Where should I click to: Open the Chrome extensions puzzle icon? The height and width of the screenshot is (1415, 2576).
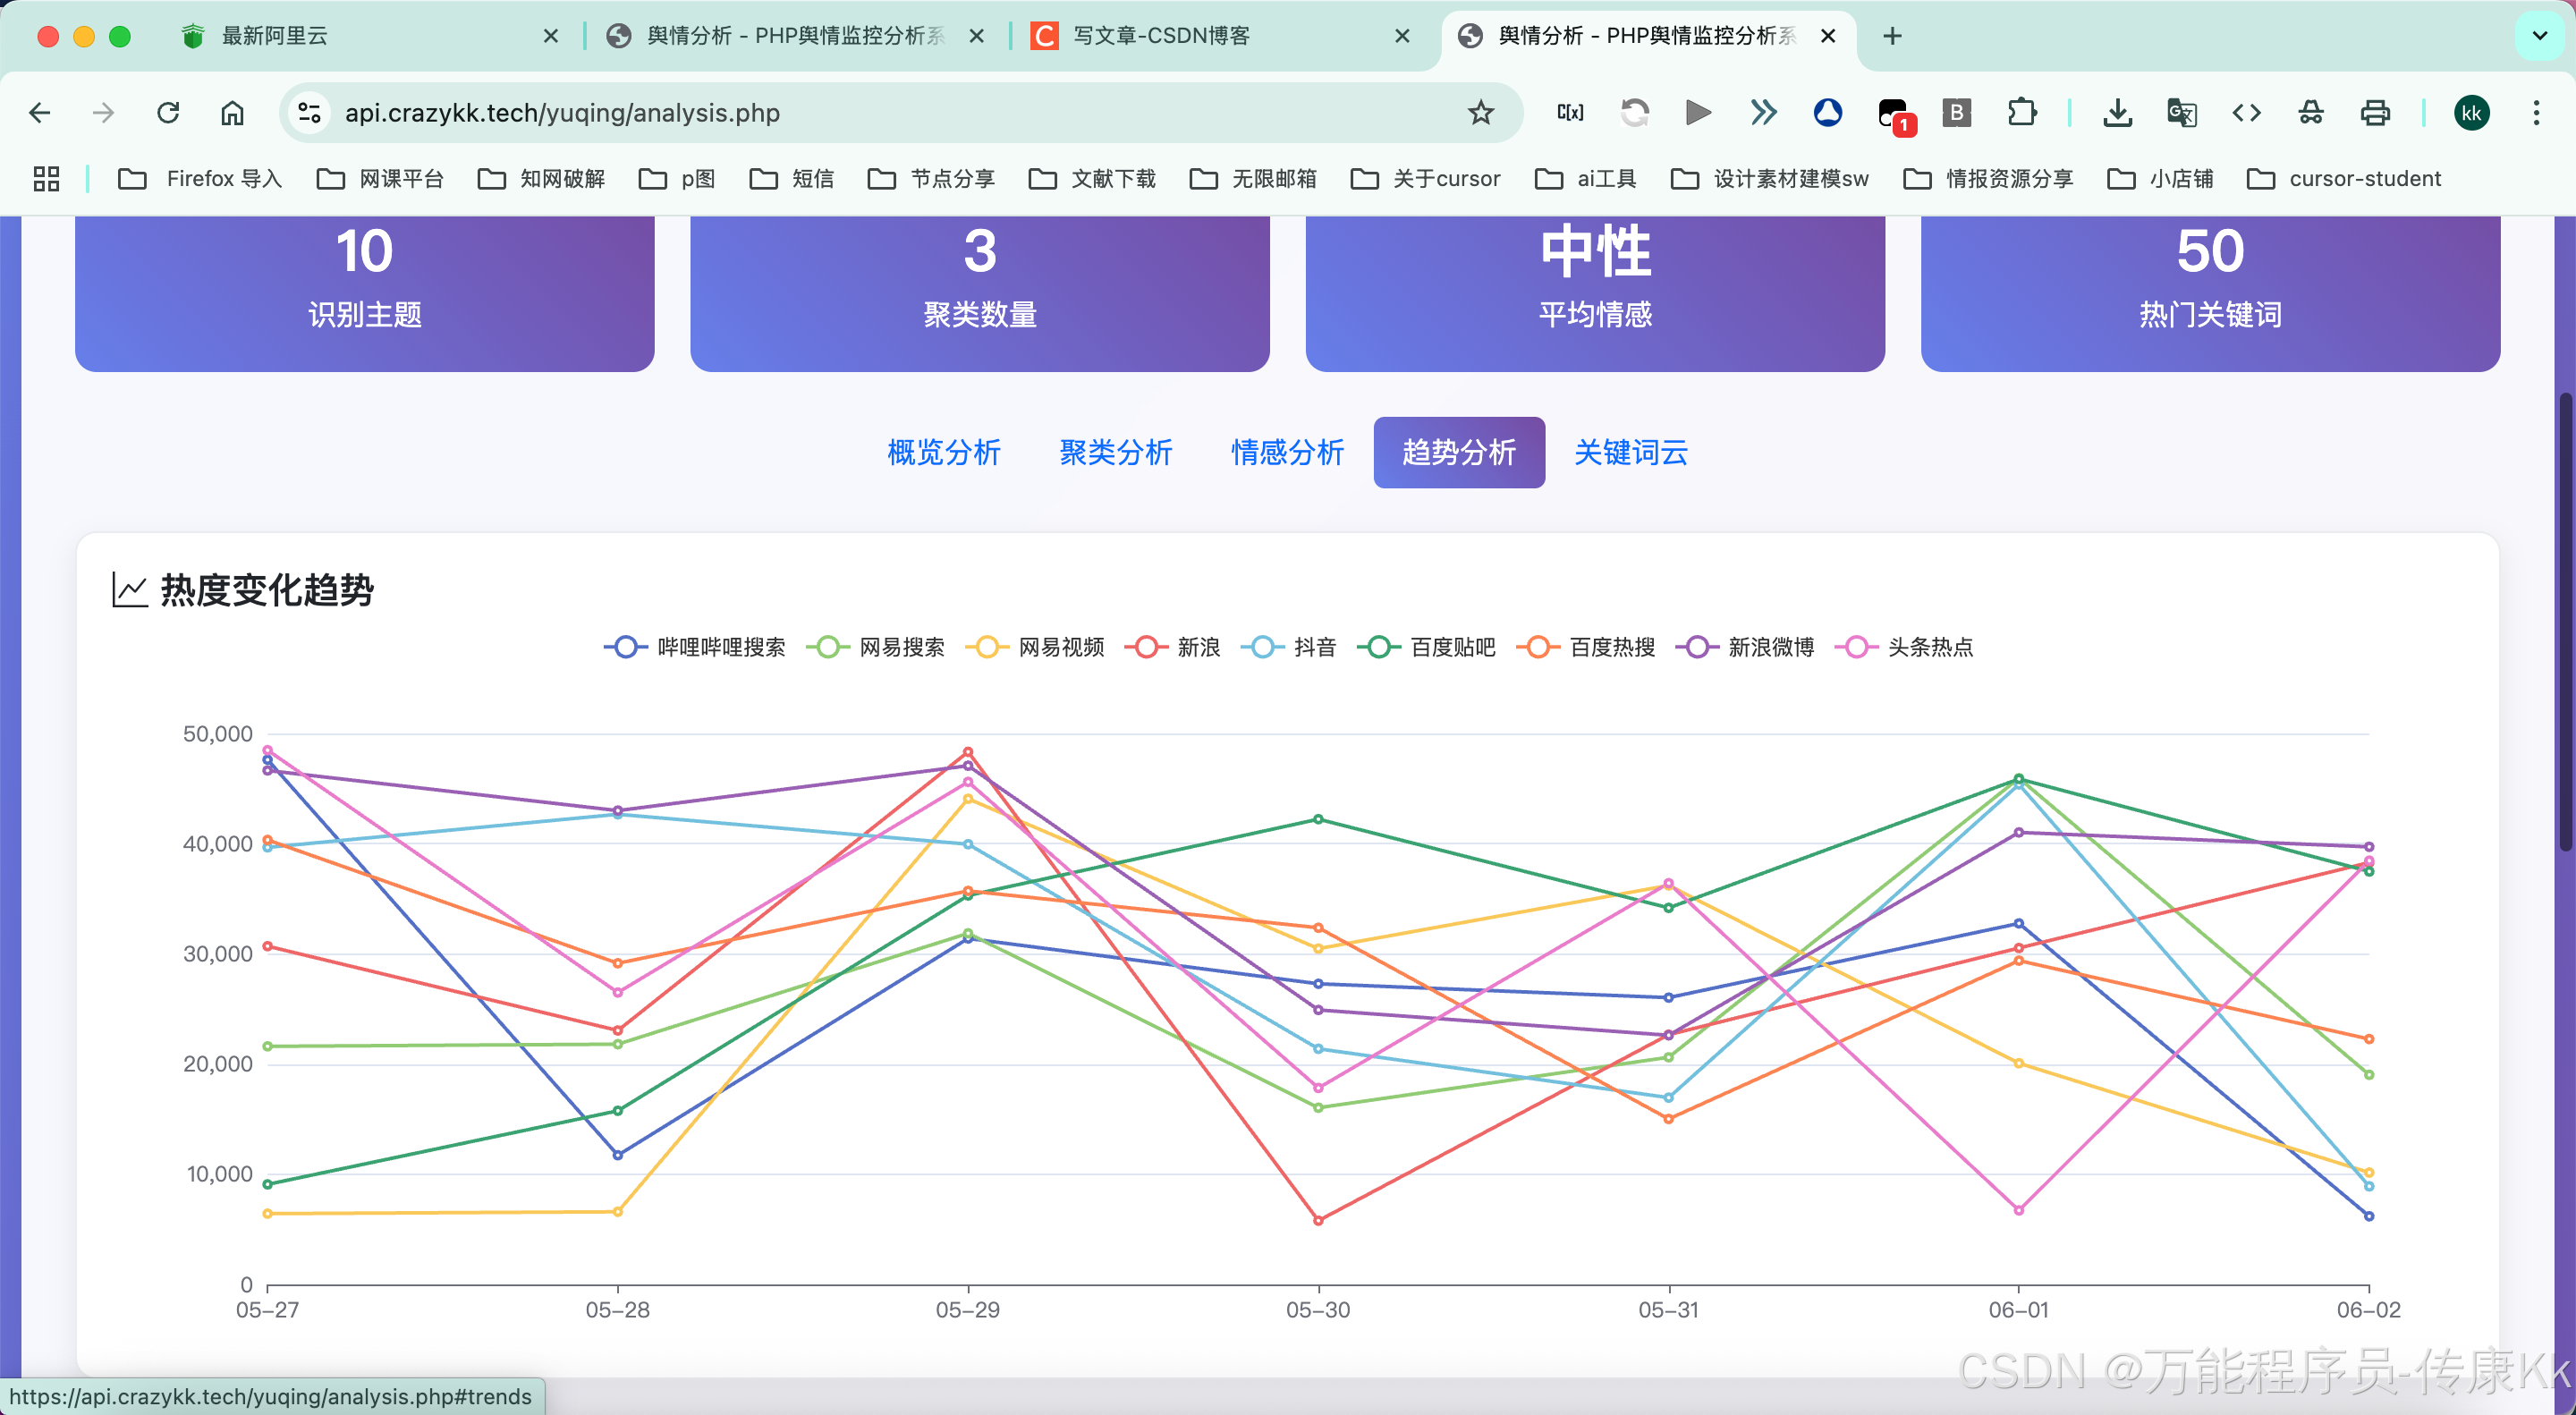(2021, 113)
